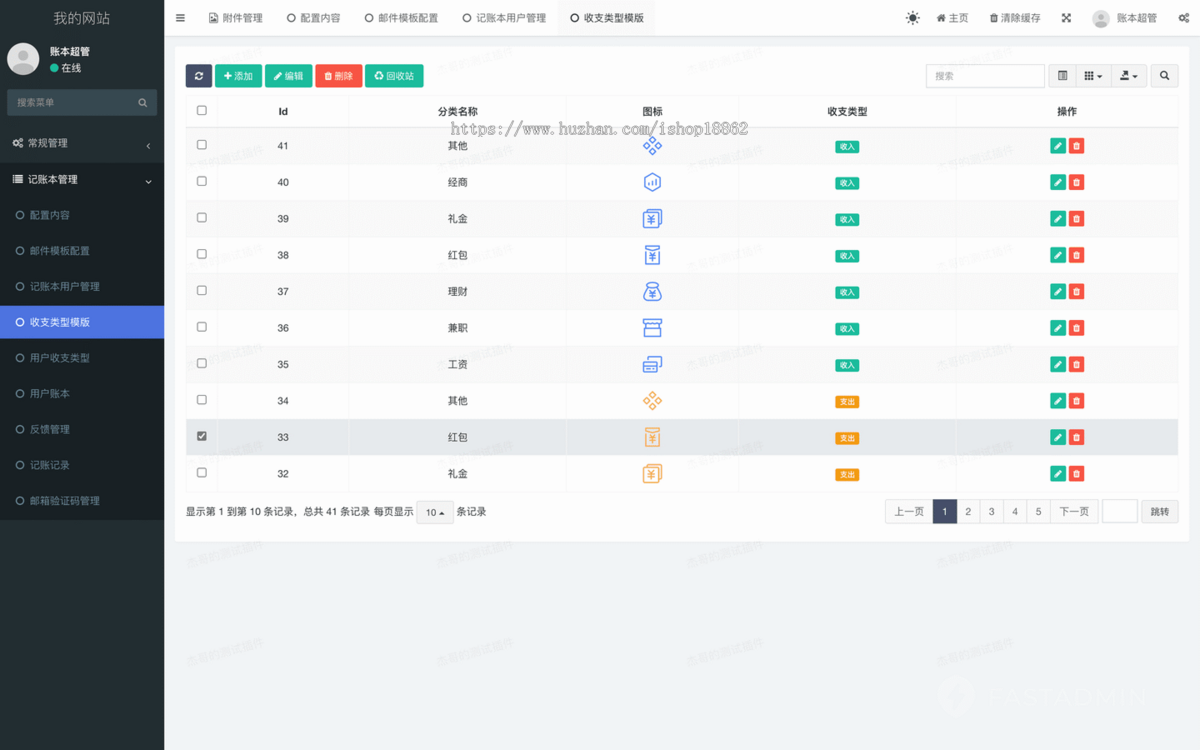Uncheck the selected row 33 checkbox

201,437
